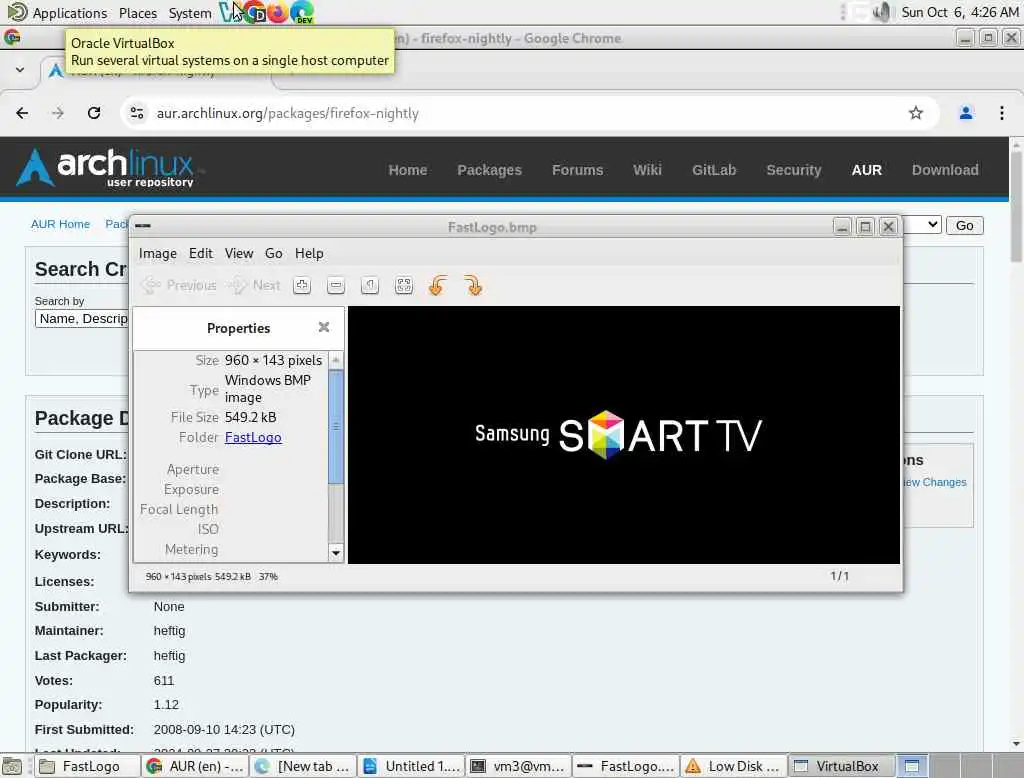Click the AUR Home breadcrumb link
Viewport: 1024px width, 778px height.
click(60, 224)
